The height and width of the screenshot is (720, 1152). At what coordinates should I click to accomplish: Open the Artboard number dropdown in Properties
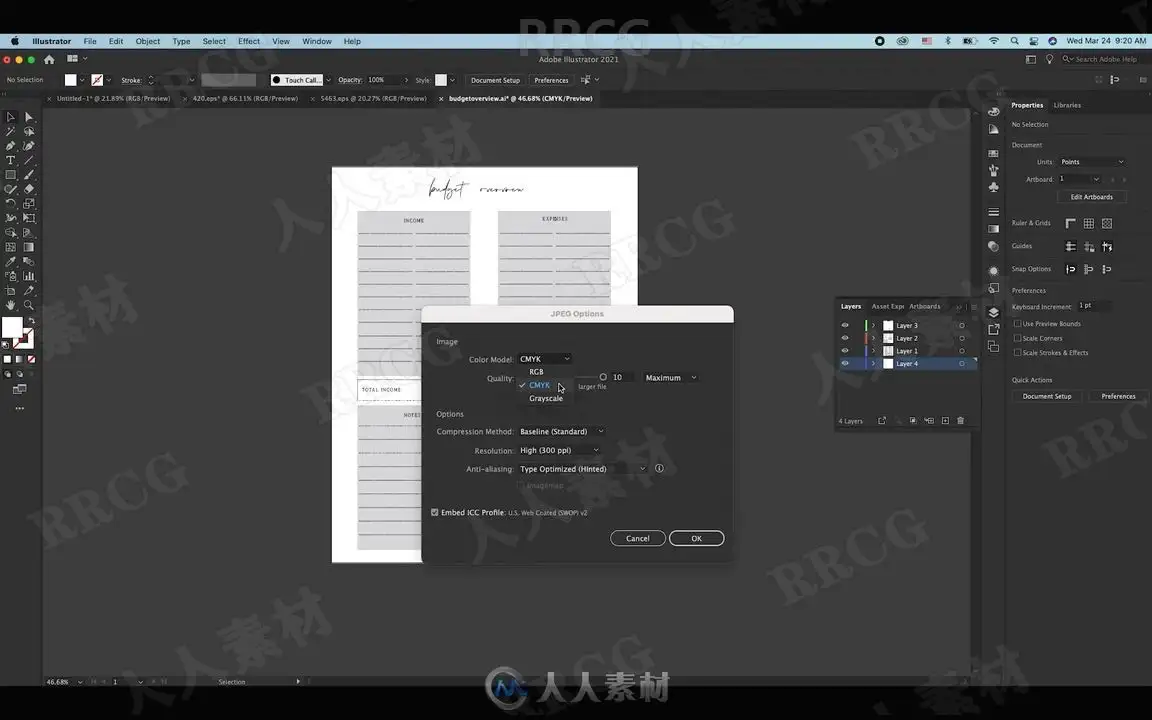point(1096,179)
